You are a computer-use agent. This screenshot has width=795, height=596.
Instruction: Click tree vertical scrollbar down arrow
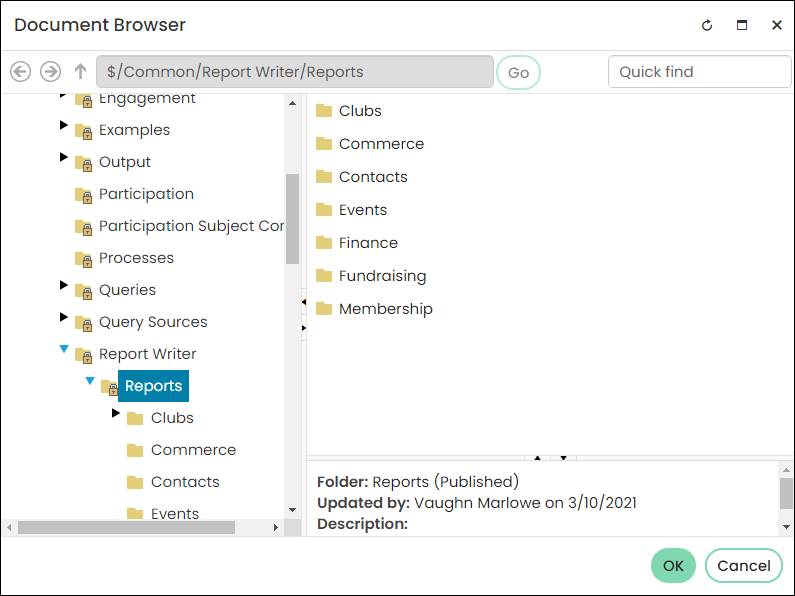click(x=292, y=510)
